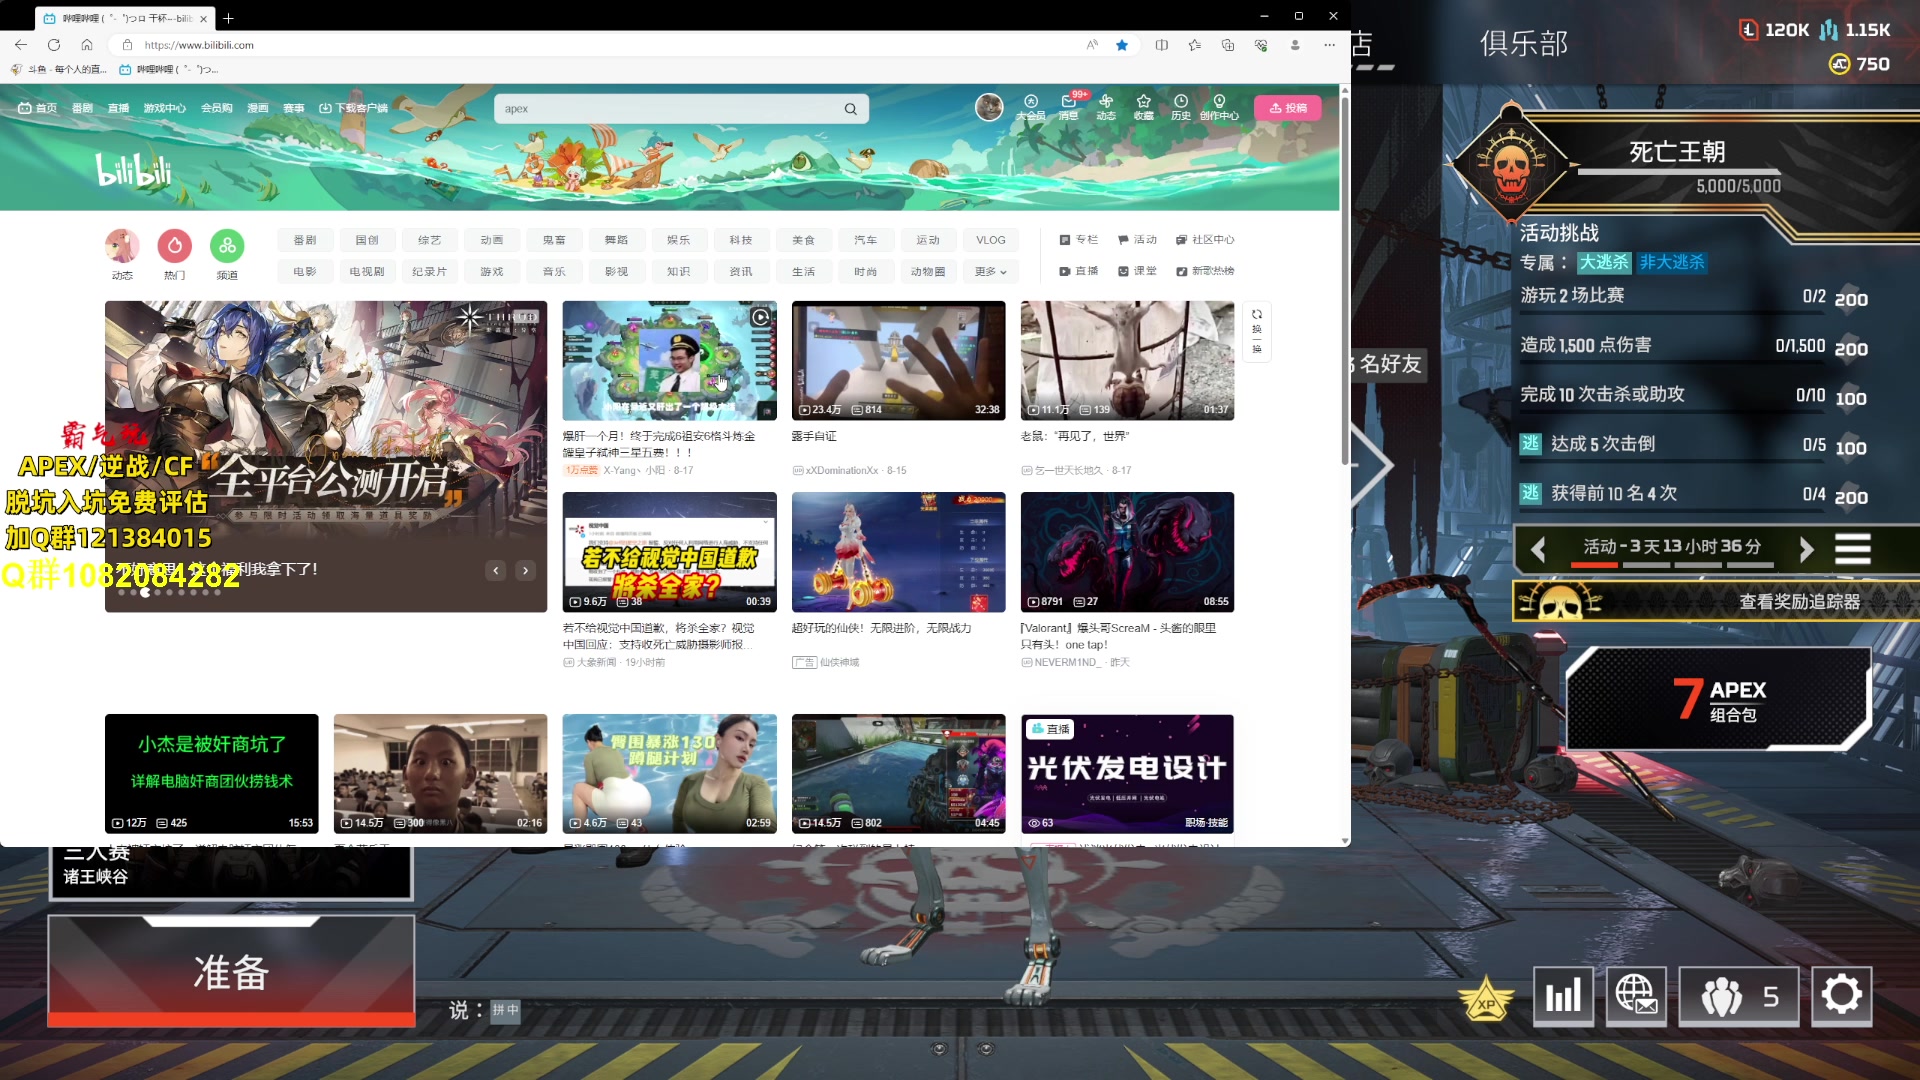The height and width of the screenshot is (1080, 1920).
Task: Click the browser favorite star icon
Action: pyautogui.click(x=1122, y=45)
